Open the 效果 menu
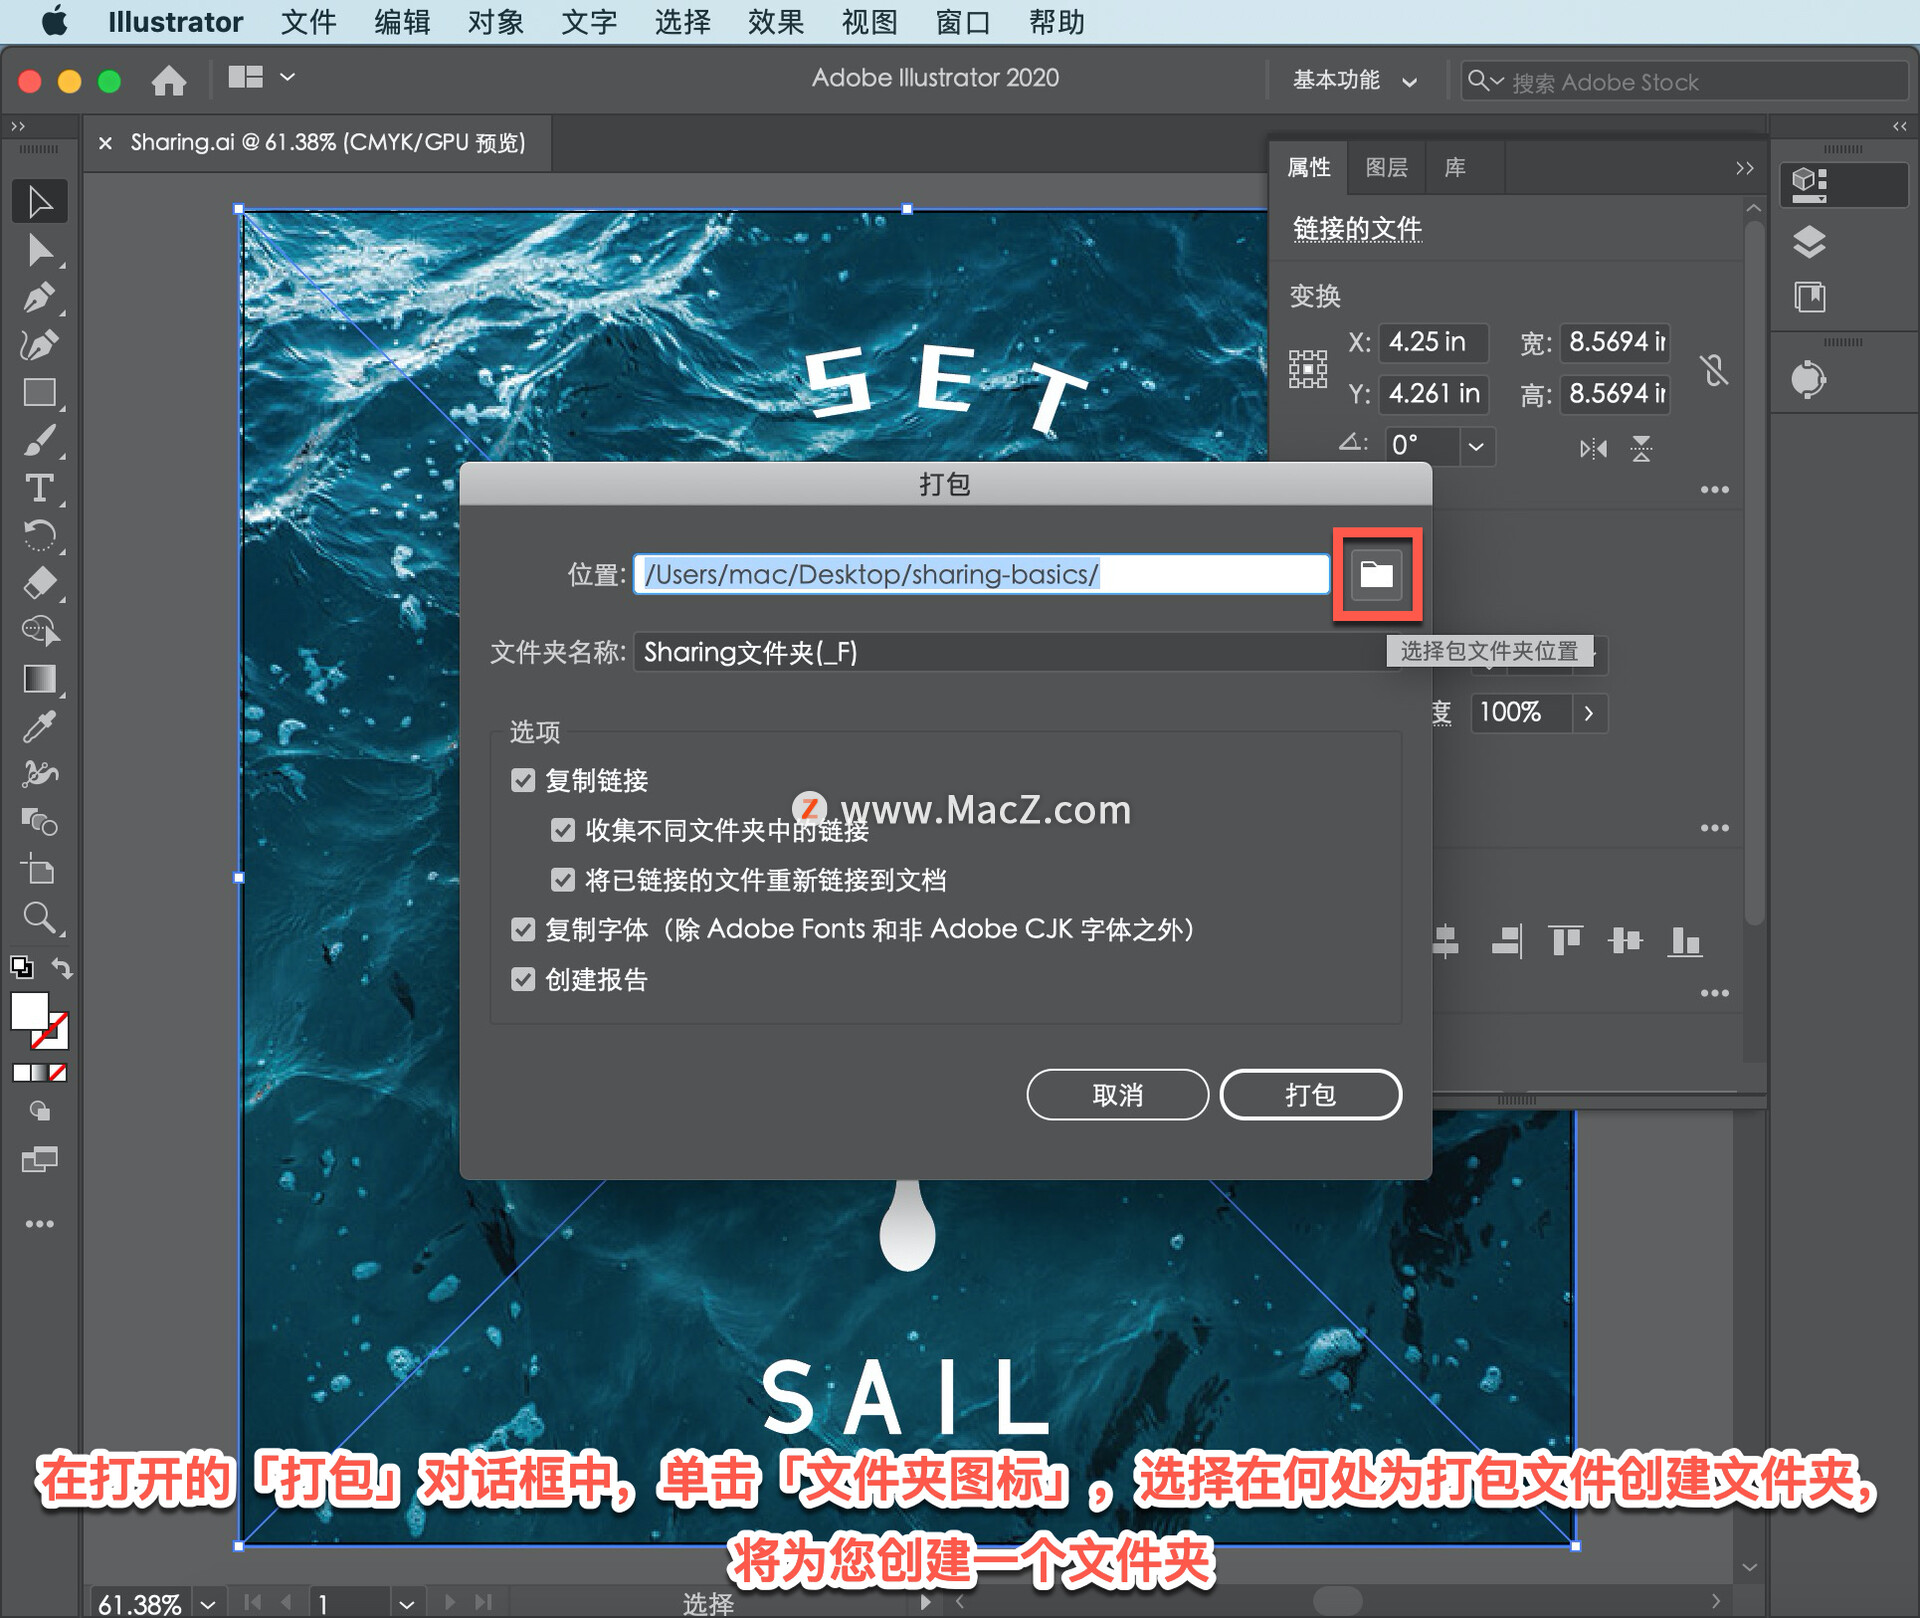The image size is (1920, 1618). 776,22
